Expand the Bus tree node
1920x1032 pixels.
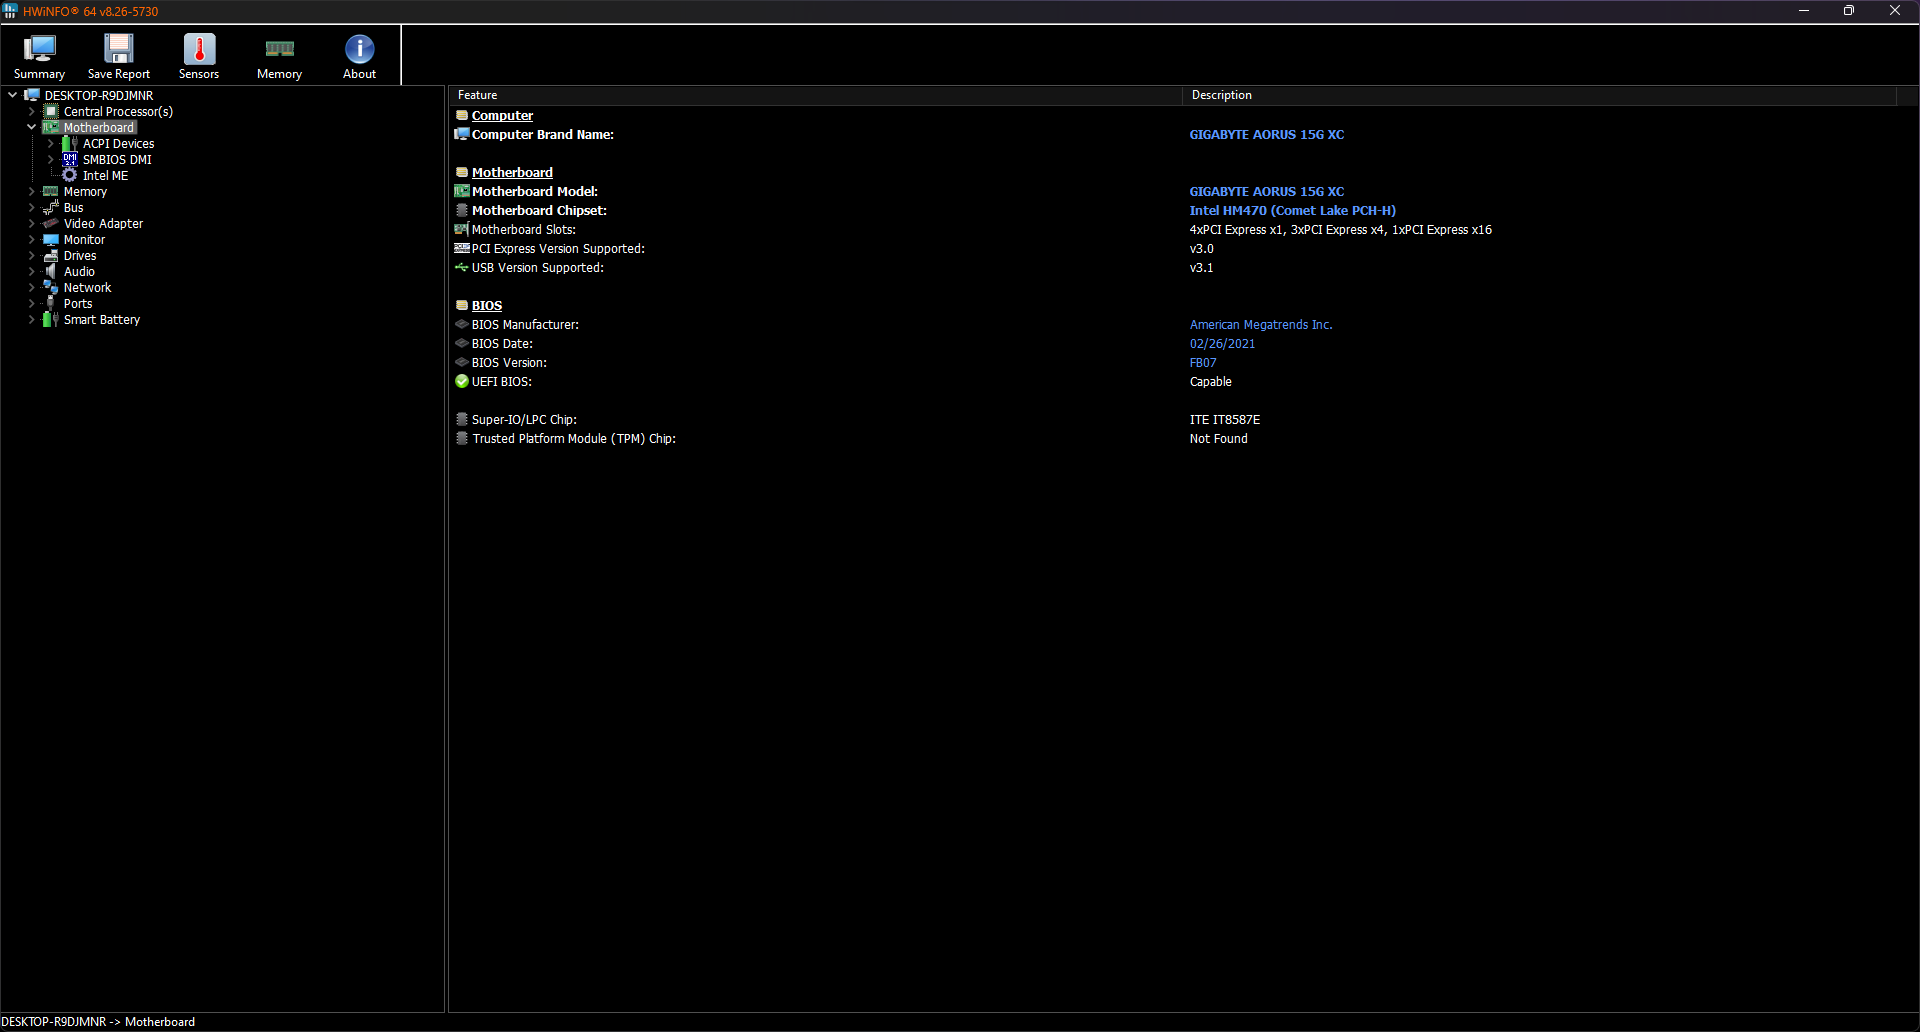pos(31,208)
